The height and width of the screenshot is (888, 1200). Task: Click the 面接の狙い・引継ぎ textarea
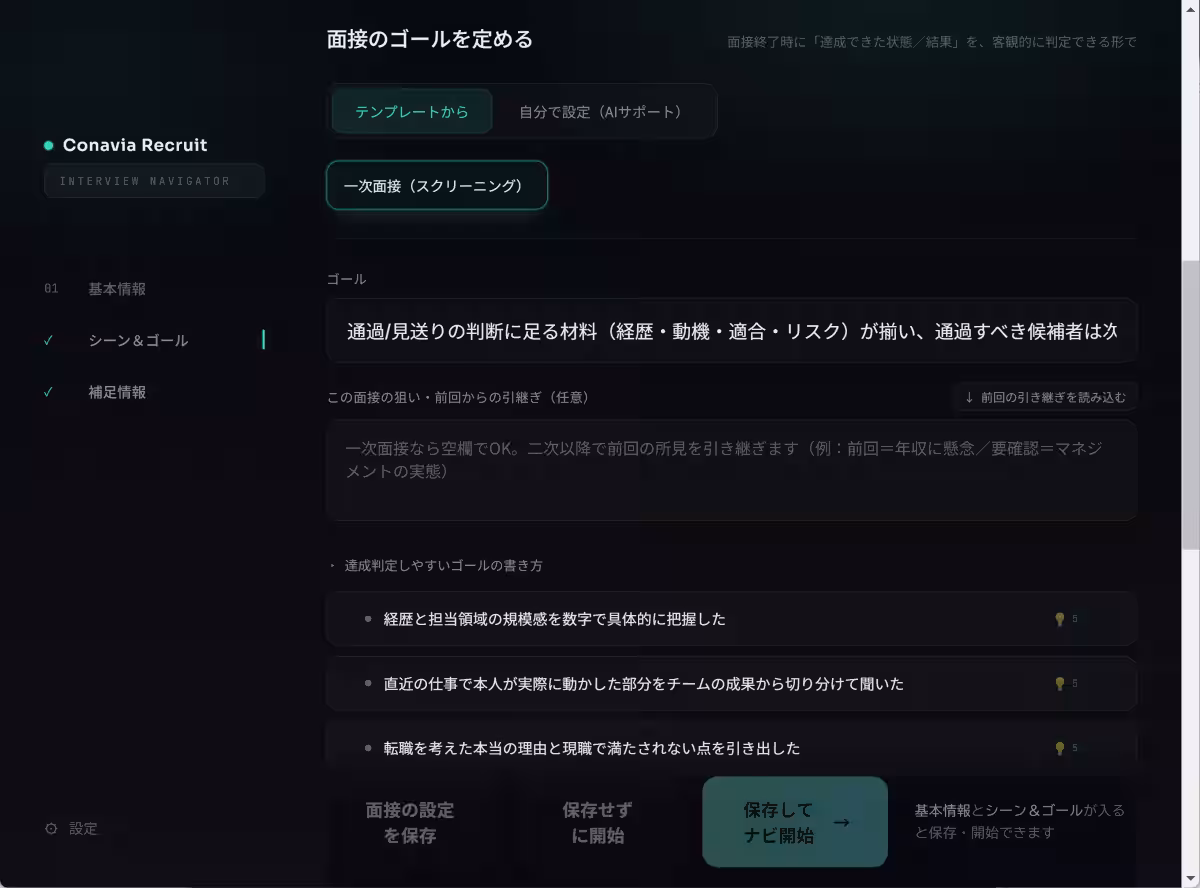[731, 470]
